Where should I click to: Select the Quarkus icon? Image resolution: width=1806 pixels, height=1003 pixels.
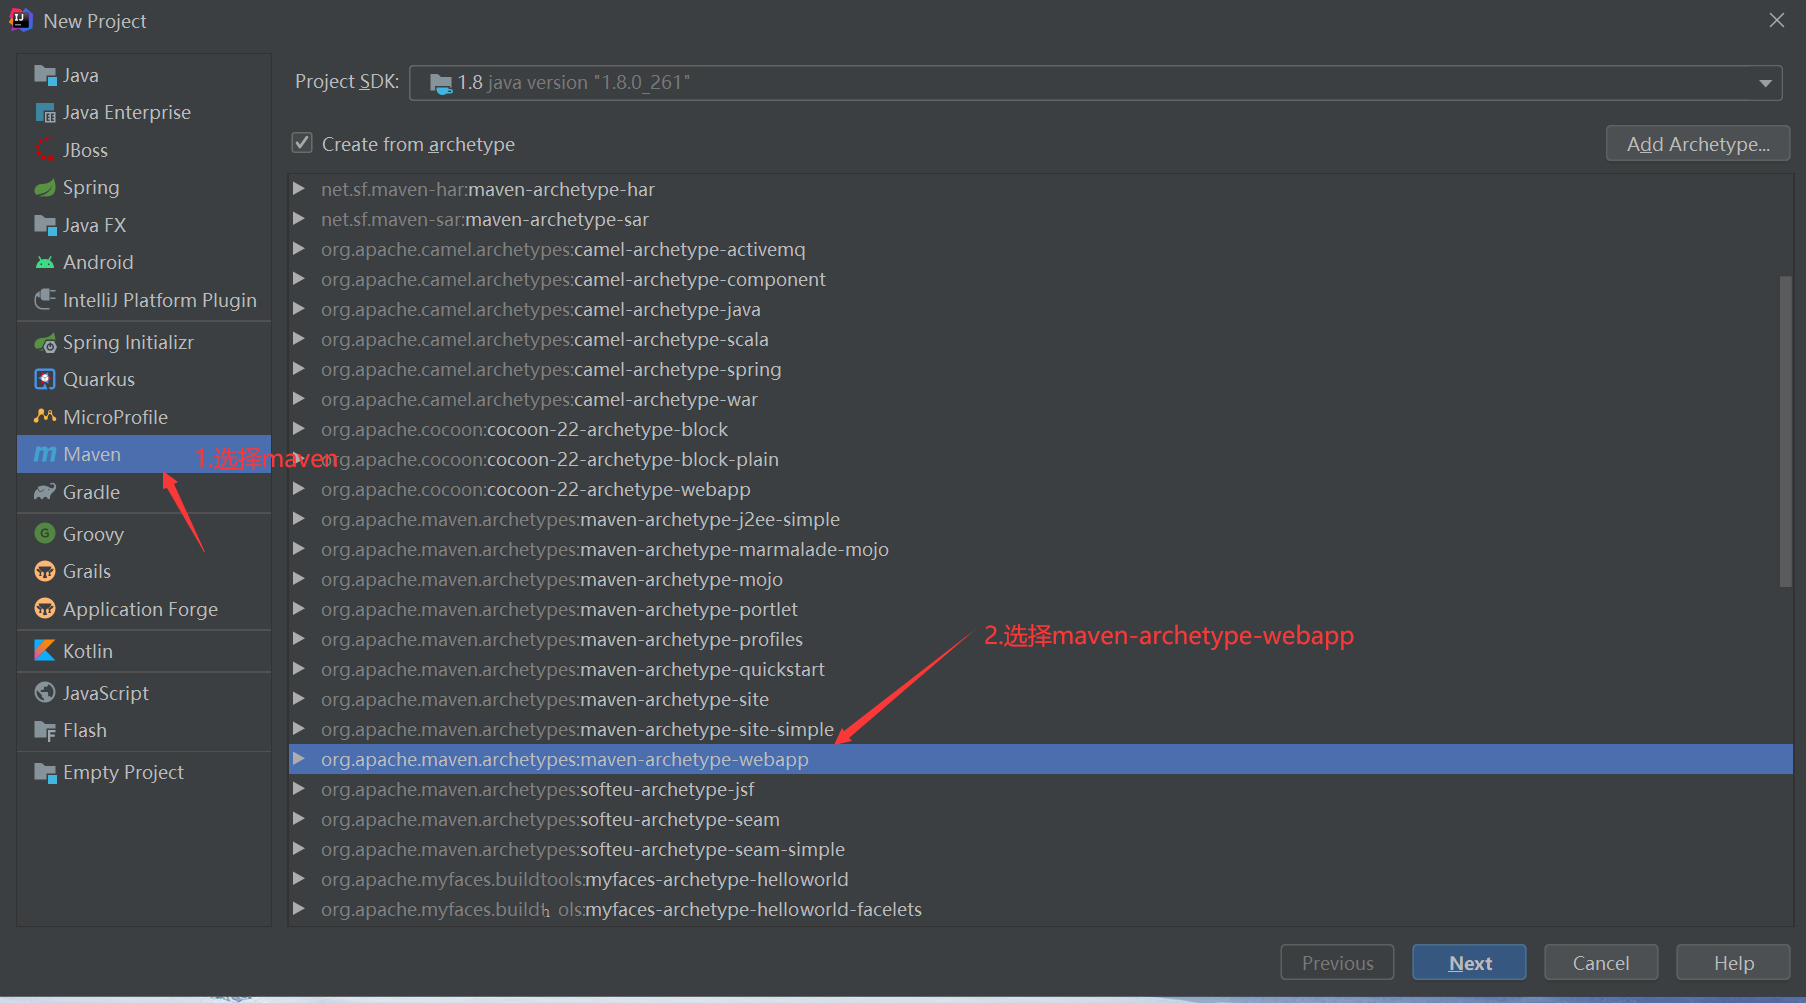click(x=45, y=379)
